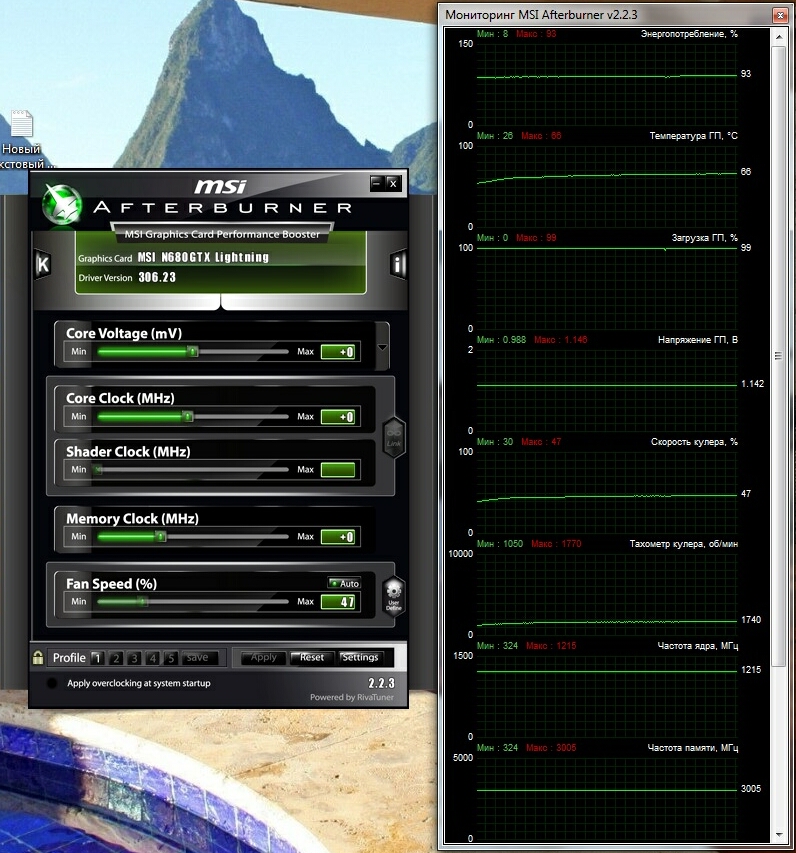Click the Powered by RivaTuner text
796x853 pixels.
pos(351,697)
